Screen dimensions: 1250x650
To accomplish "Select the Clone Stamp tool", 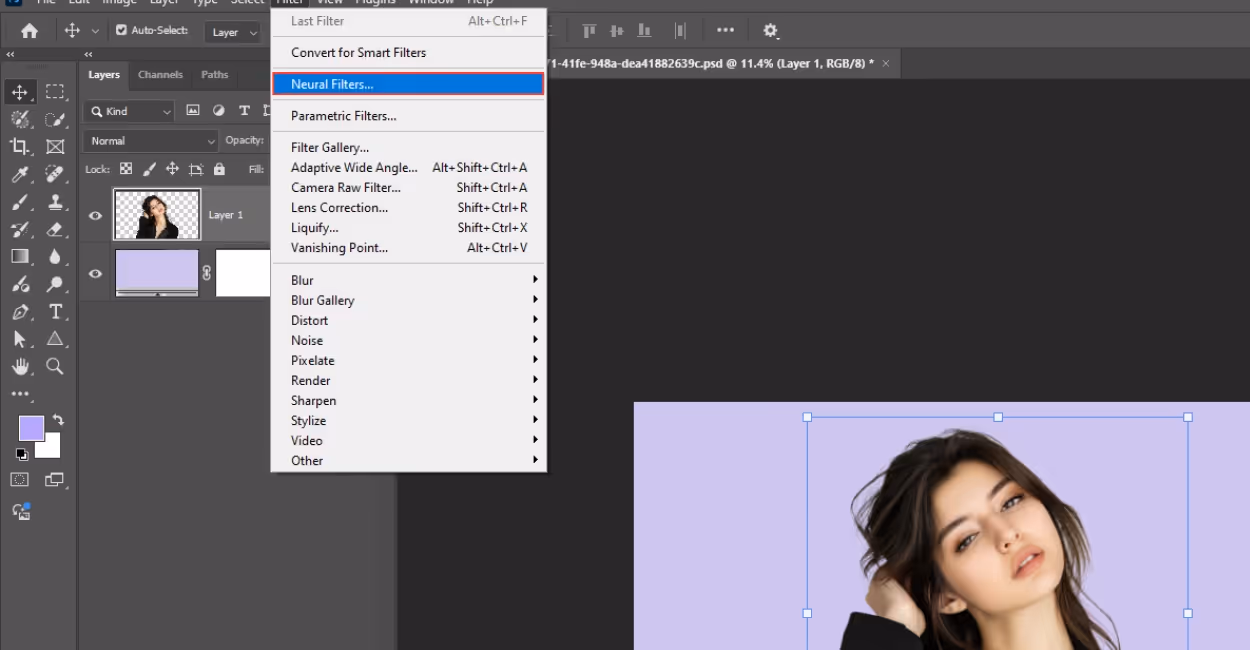I will (55, 202).
